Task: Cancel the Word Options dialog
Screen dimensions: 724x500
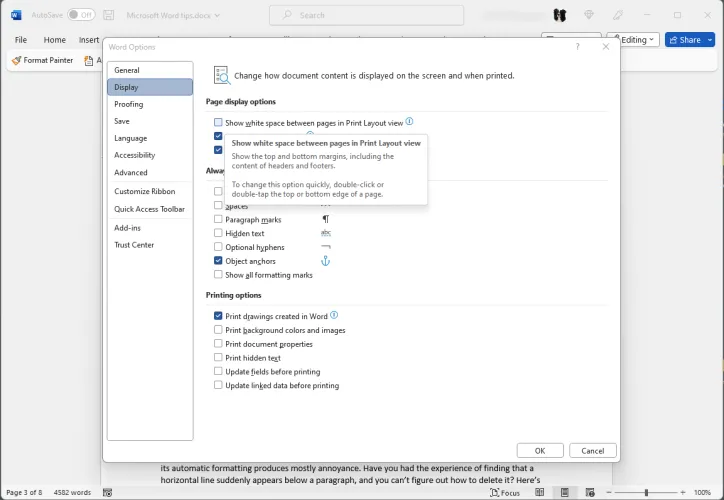Action: 594,450
